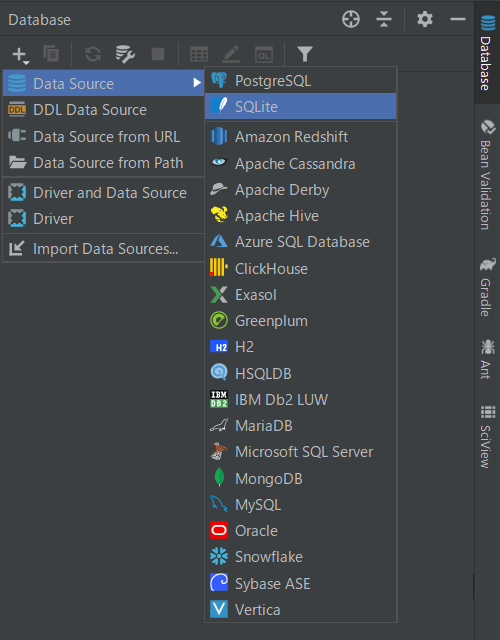Click the Data Source Properties wrench icon
Viewport: 500px width, 640px height.
coord(124,54)
